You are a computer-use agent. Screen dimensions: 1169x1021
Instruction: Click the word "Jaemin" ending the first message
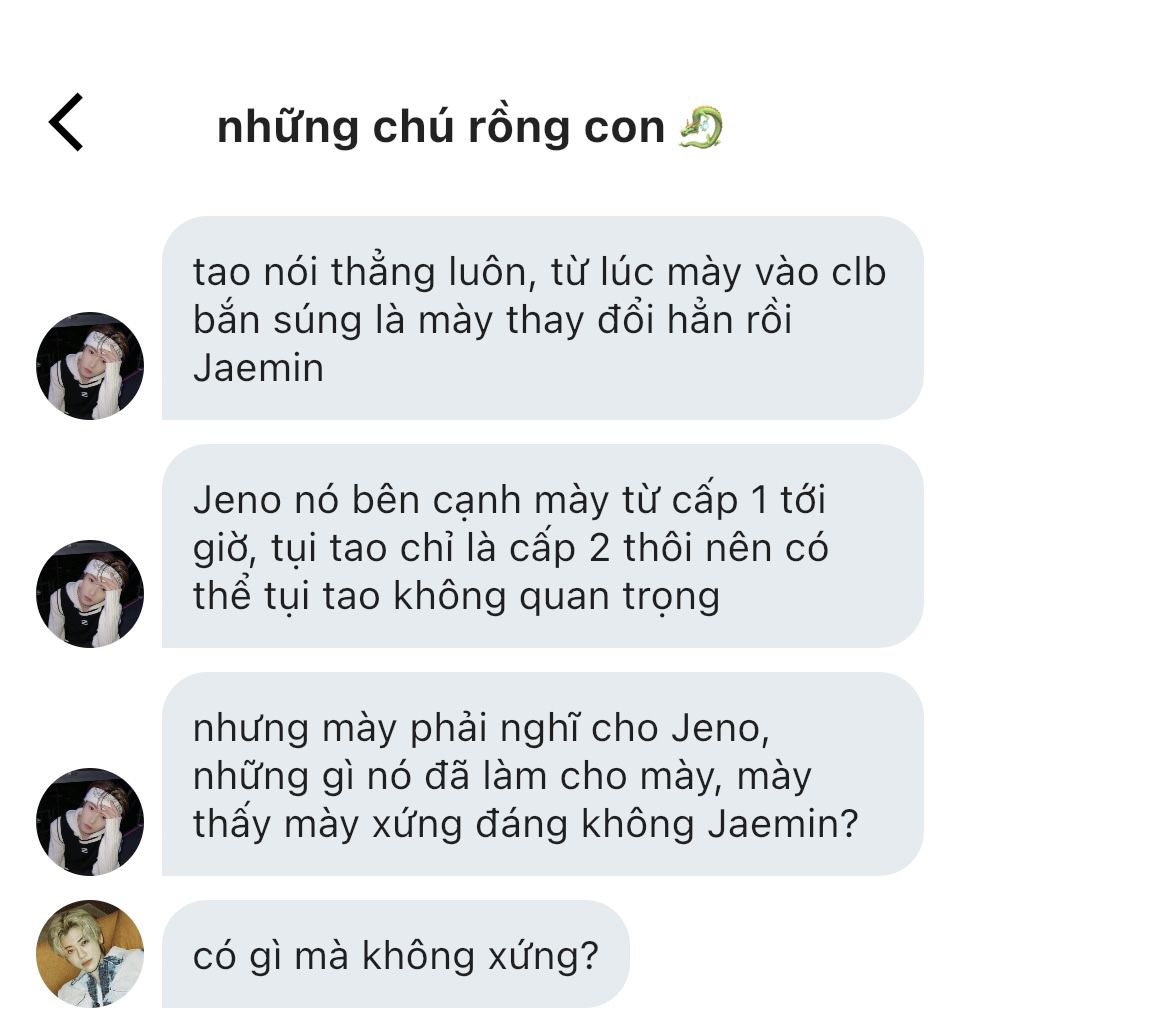(x=258, y=368)
